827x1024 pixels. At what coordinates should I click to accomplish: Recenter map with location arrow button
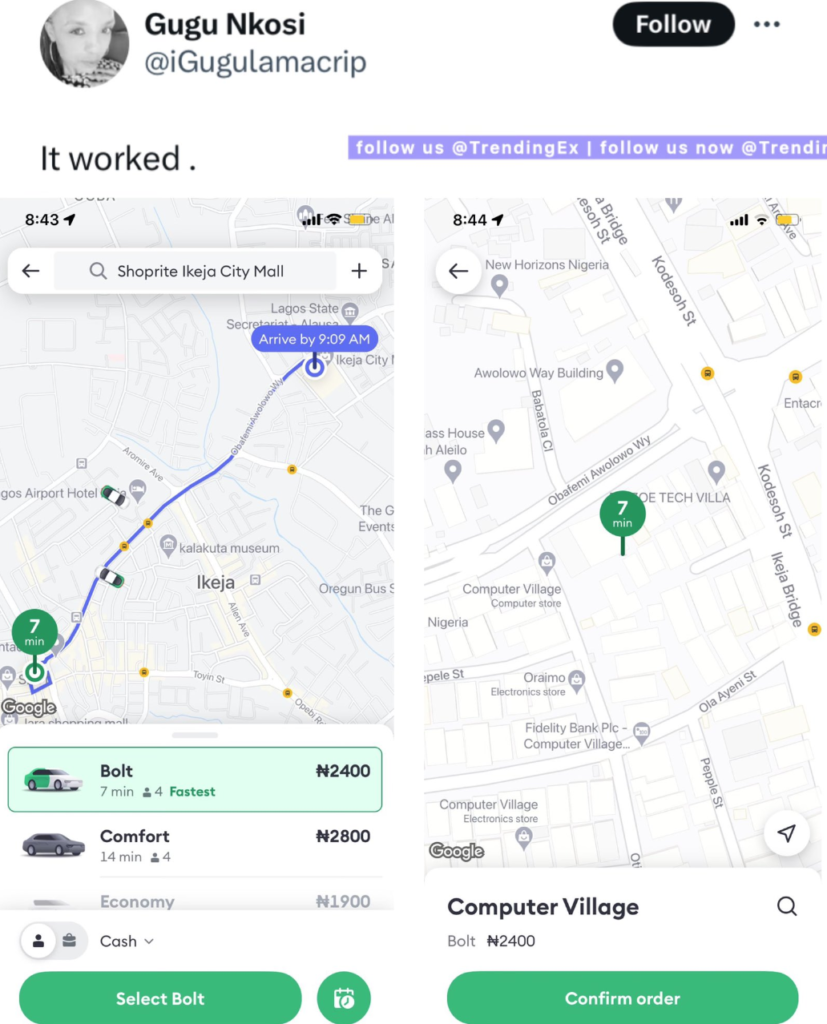pos(786,833)
